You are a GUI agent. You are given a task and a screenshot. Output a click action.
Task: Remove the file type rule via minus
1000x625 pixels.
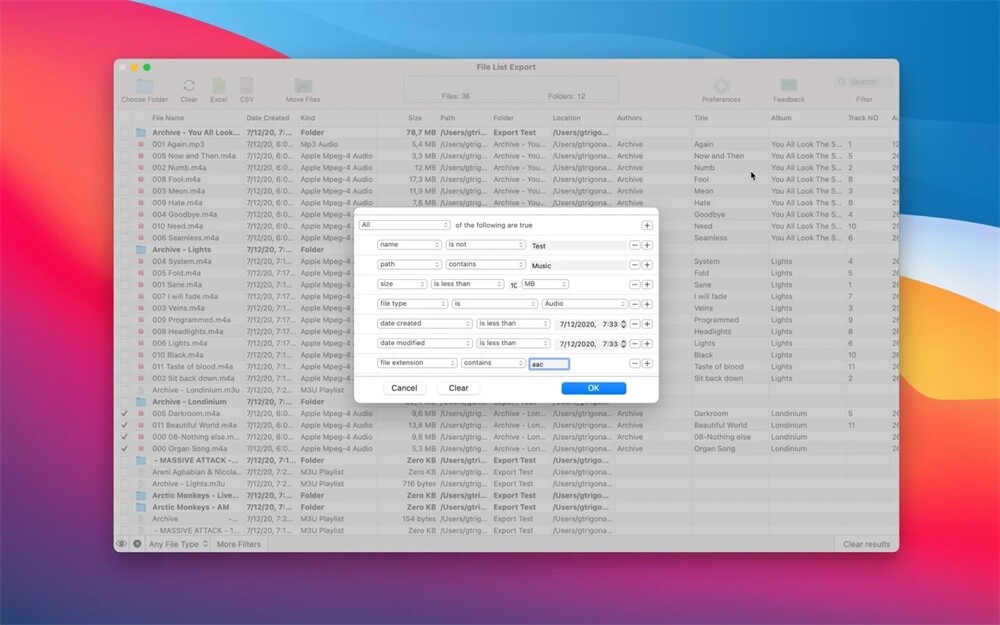635,304
